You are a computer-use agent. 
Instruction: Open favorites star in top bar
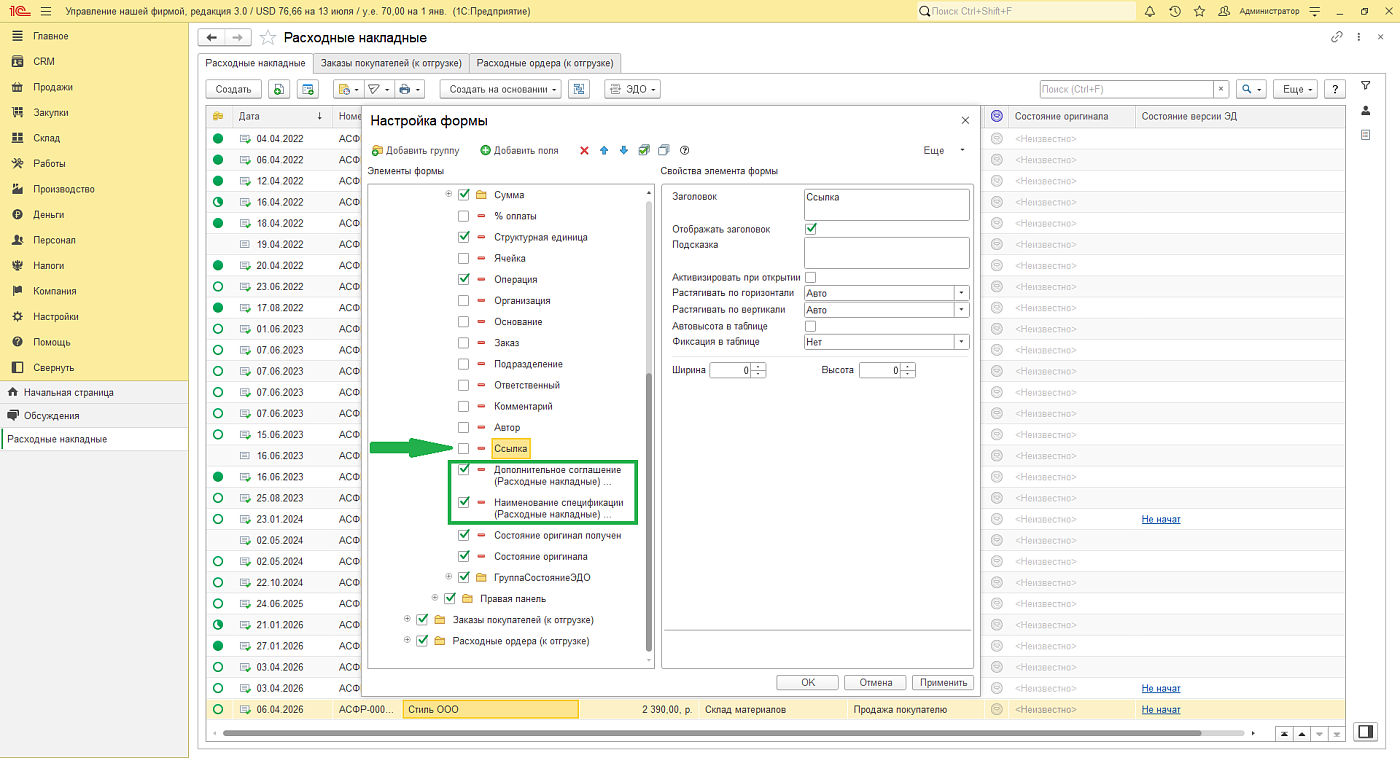(x=1198, y=11)
